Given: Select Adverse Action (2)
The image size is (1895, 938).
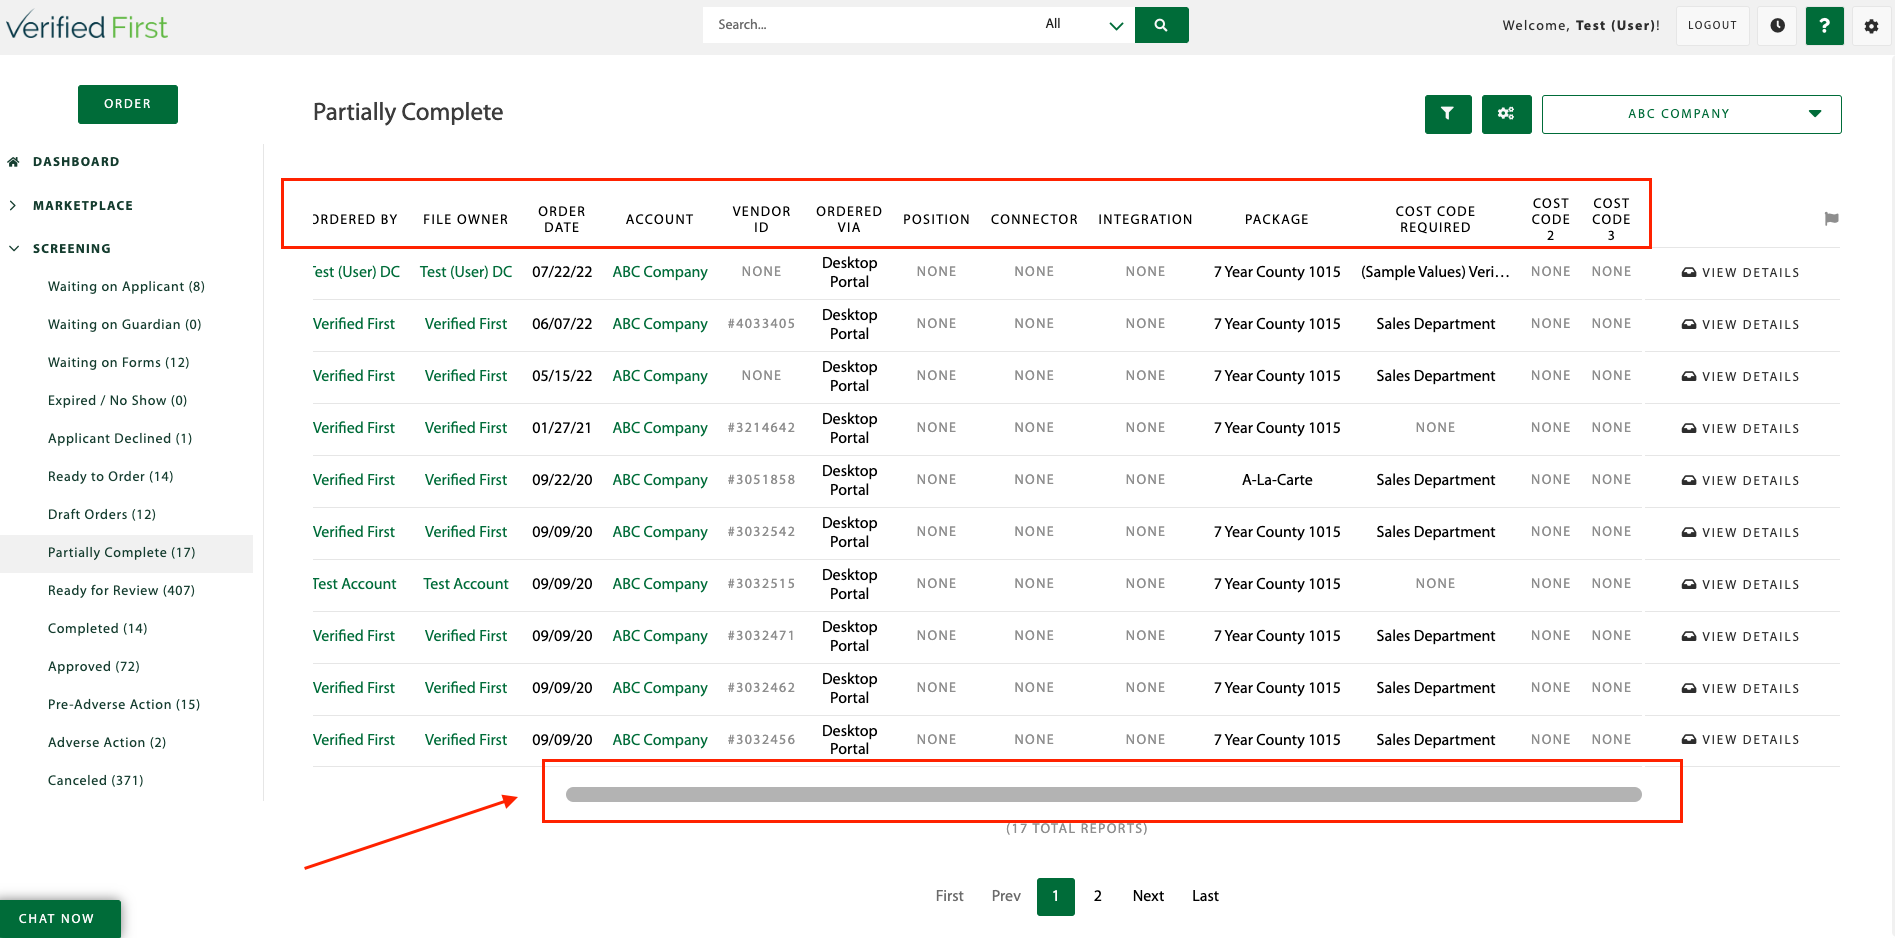Looking at the screenshot, I should click(x=107, y=743).
